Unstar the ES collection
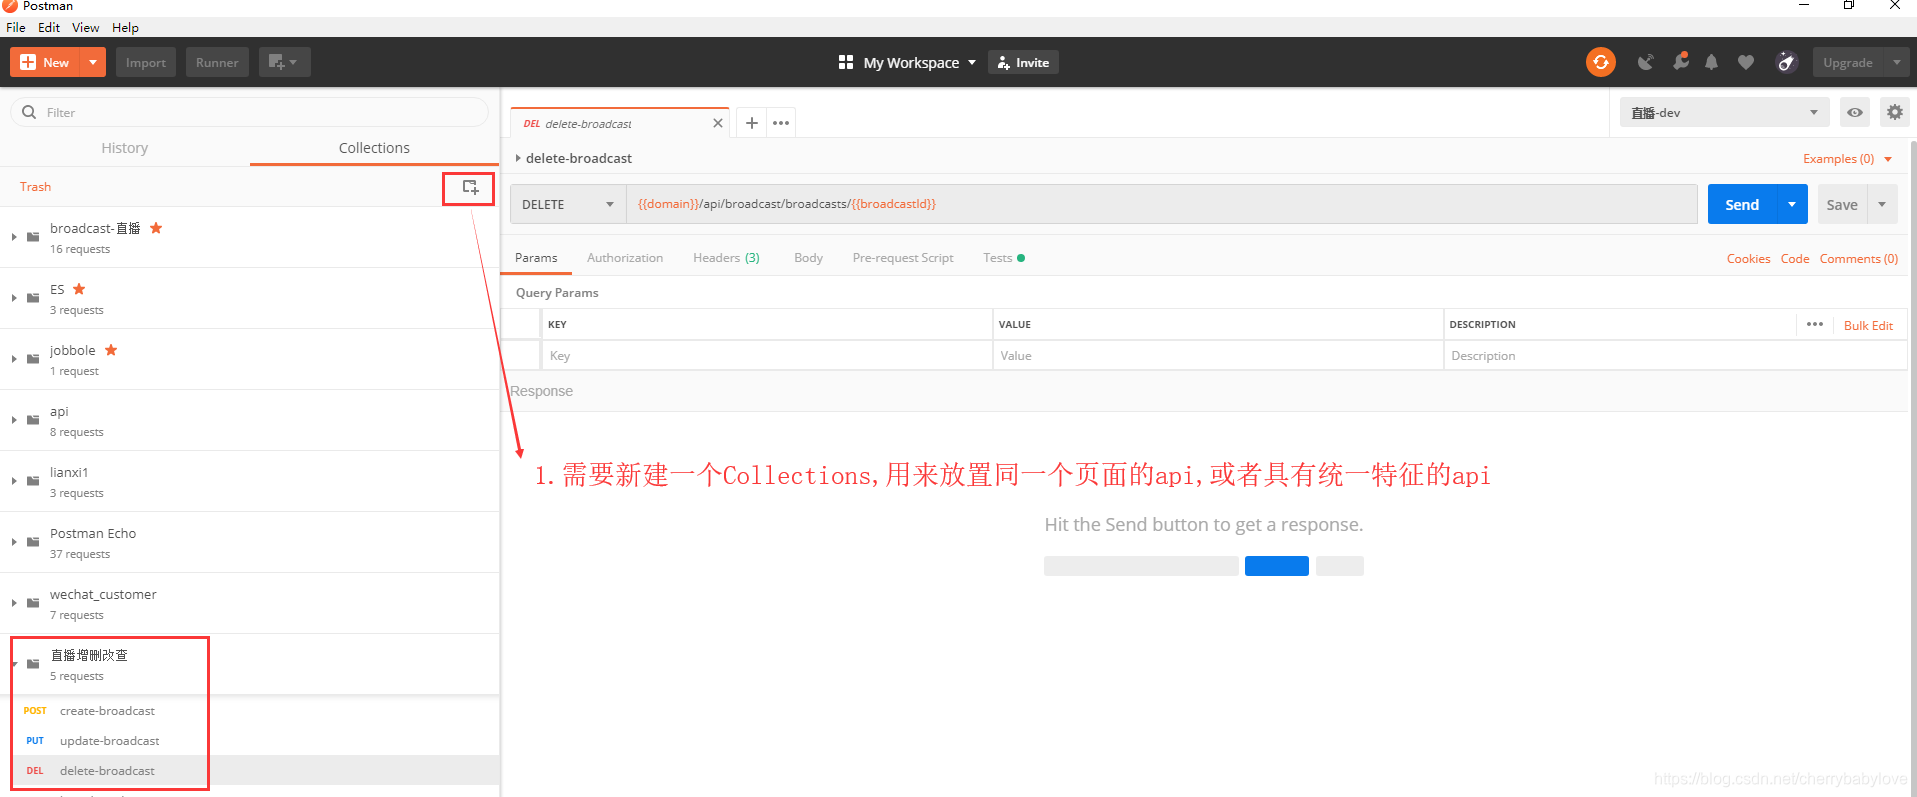Image resolution: width=1917 pixels, height=797 pixels. [x=79, y=289]
